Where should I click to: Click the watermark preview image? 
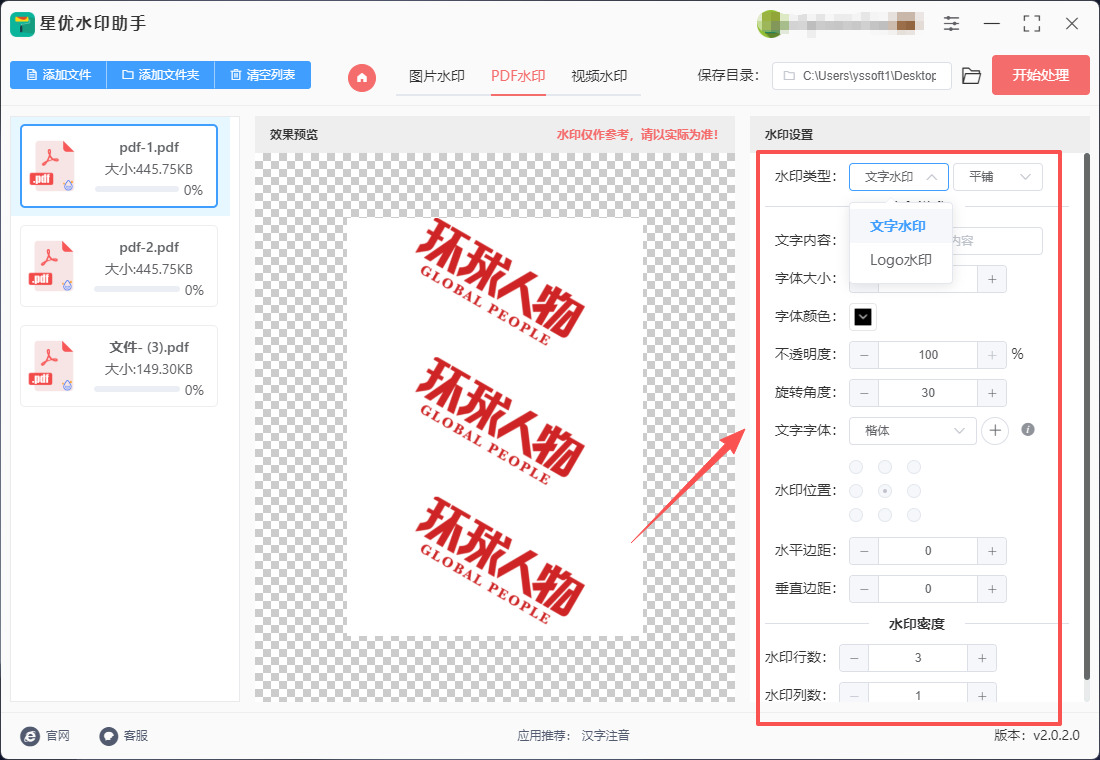(x=495, y=427)
